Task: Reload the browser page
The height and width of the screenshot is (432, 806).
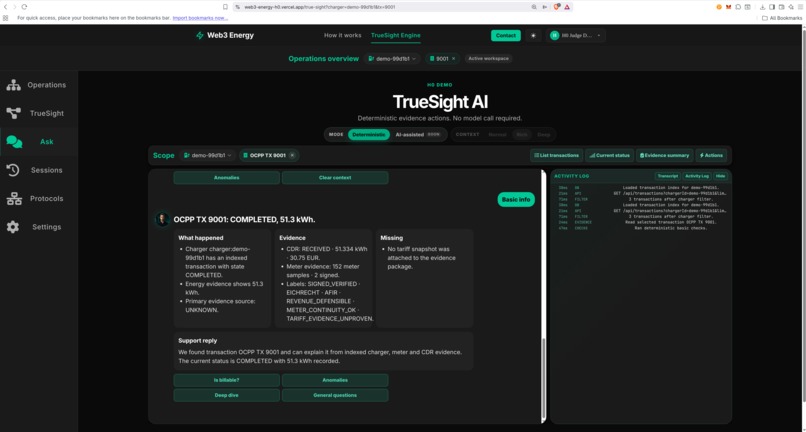Action: (24, 7)
